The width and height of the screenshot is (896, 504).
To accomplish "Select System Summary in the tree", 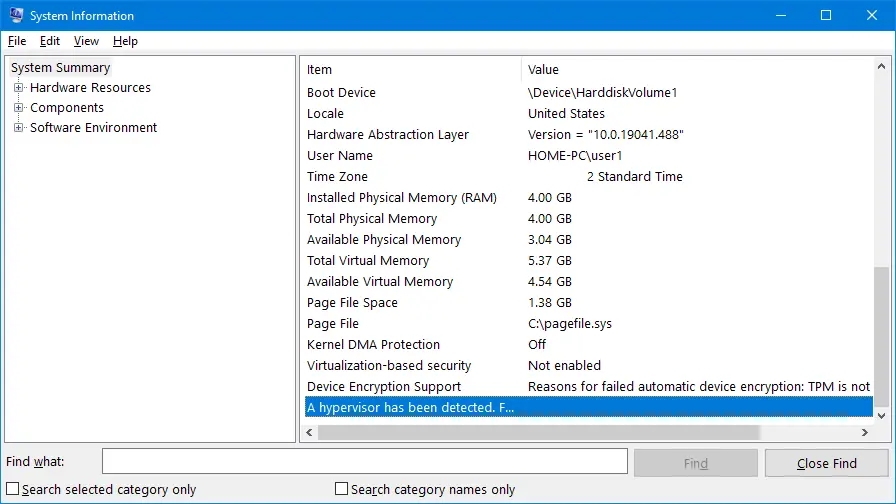I will tap(60, 68).
